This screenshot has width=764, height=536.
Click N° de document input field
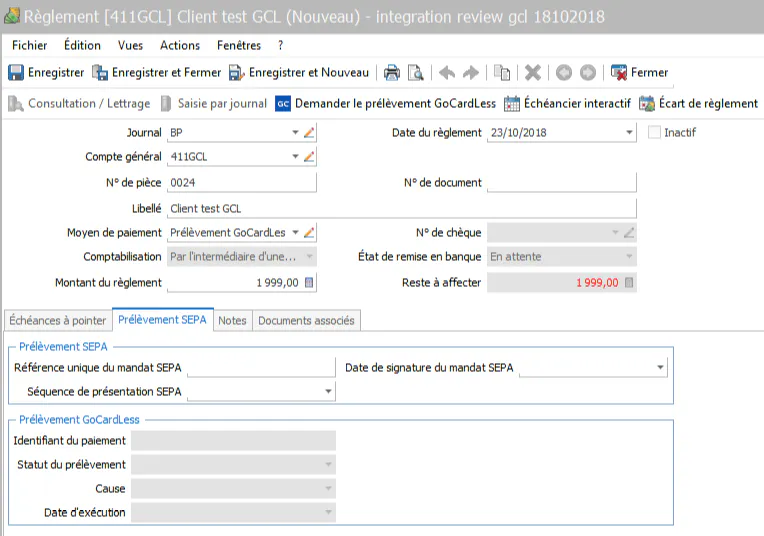coord(562,183)
